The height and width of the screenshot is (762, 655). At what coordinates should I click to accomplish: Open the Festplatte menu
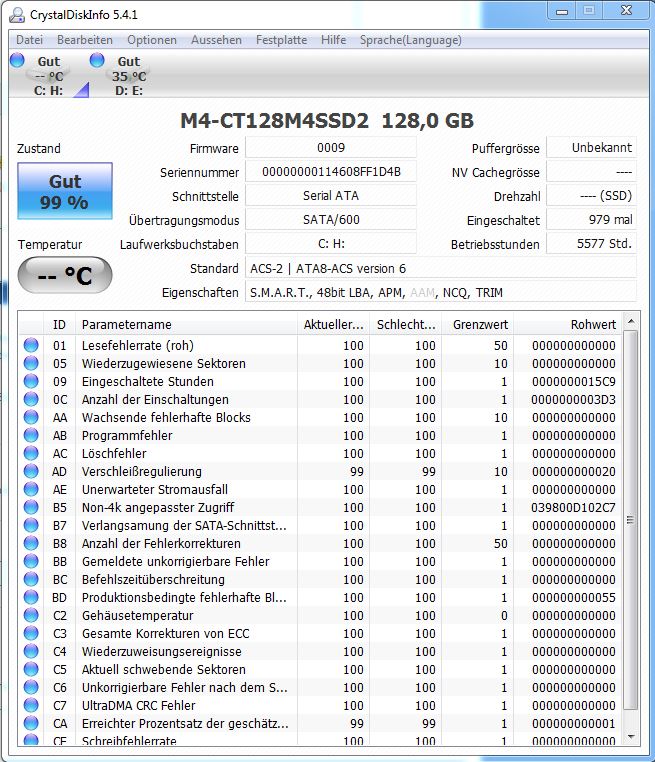pyautogui.click(x=281, y=40)
